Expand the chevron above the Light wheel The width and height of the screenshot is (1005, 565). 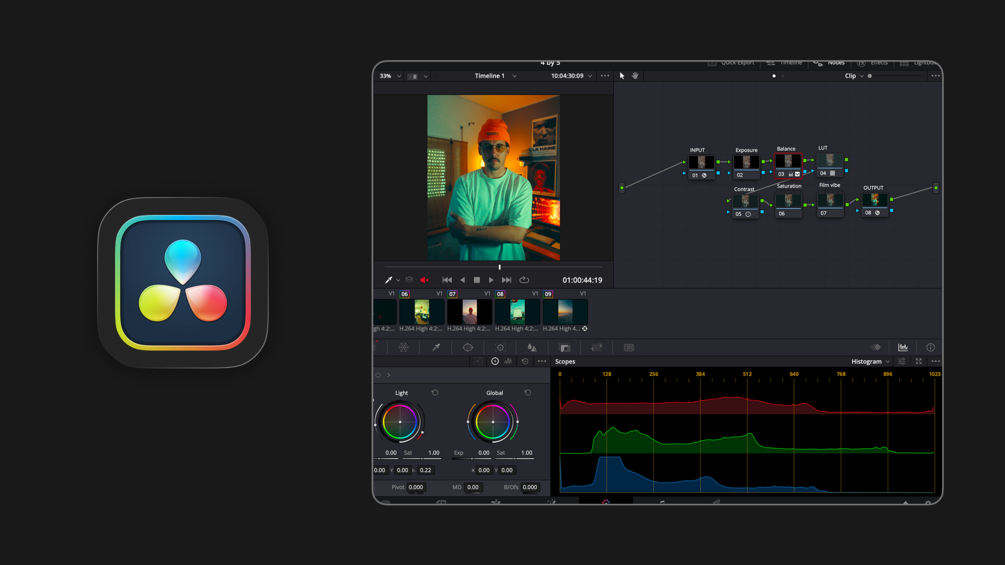coord(388,375)
